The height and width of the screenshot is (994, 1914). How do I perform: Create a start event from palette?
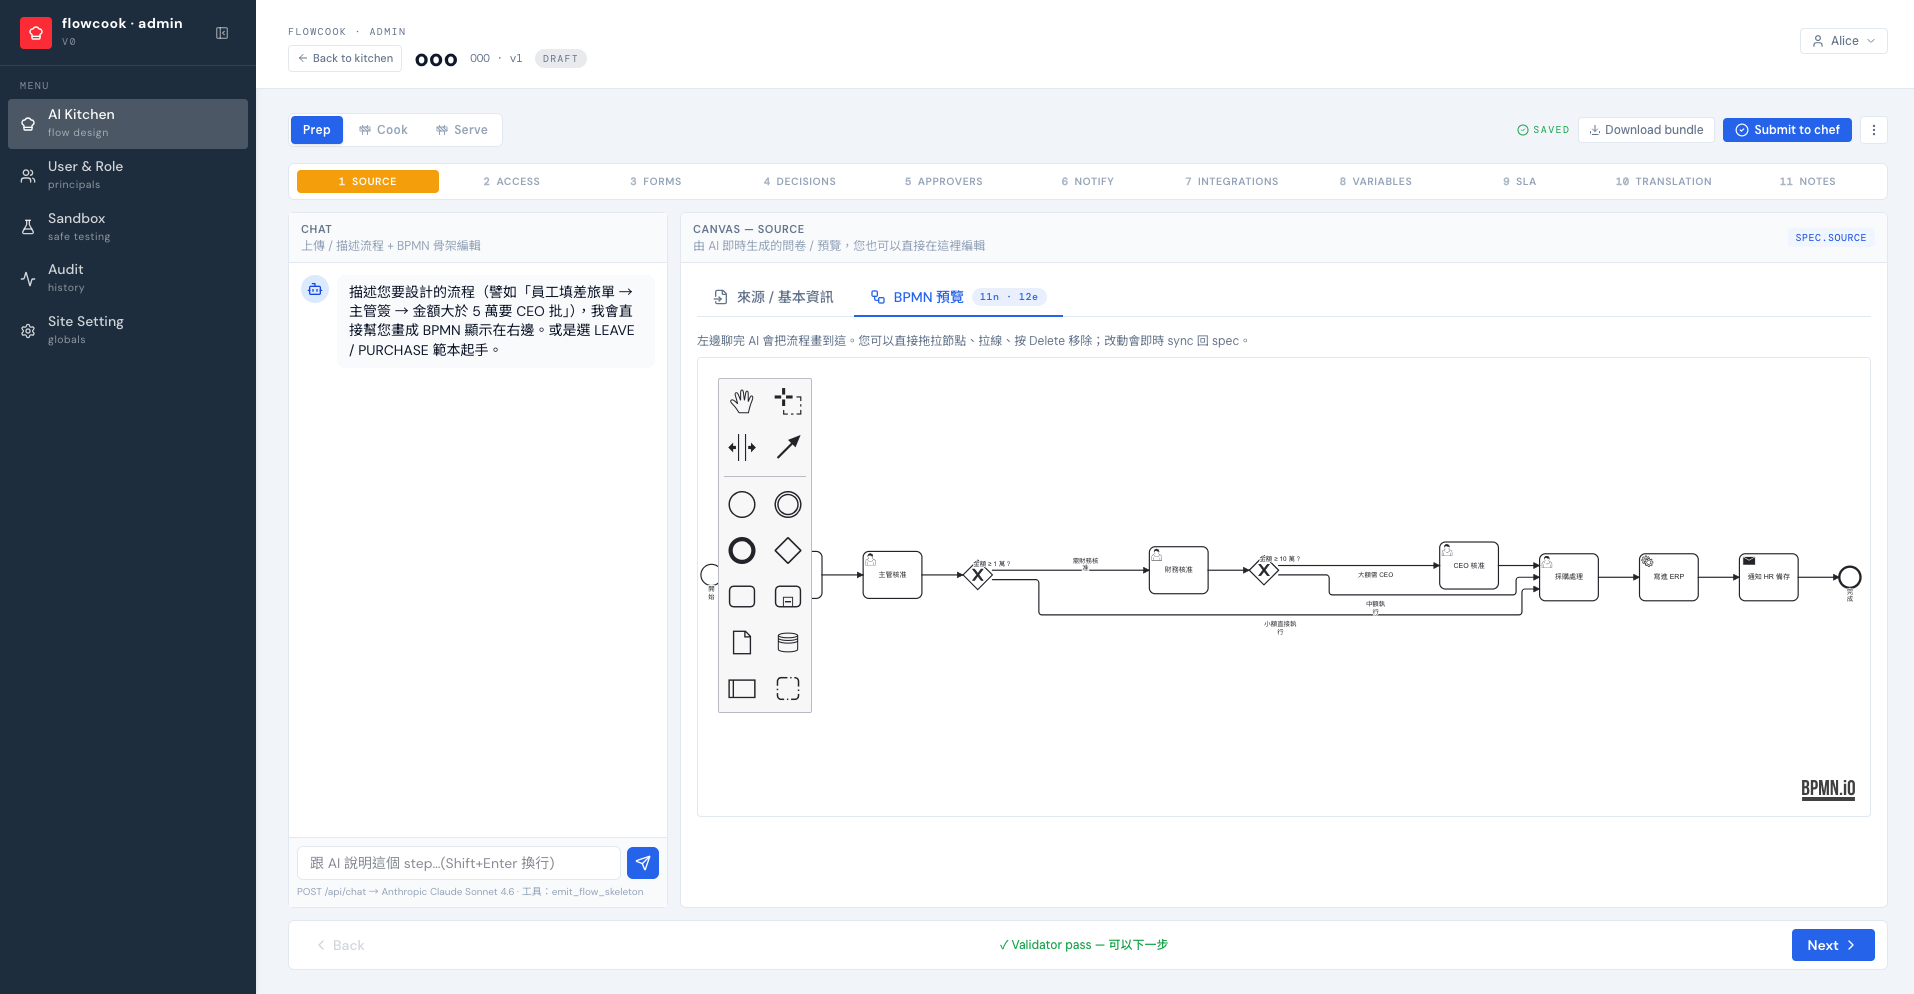click(742, 505)
